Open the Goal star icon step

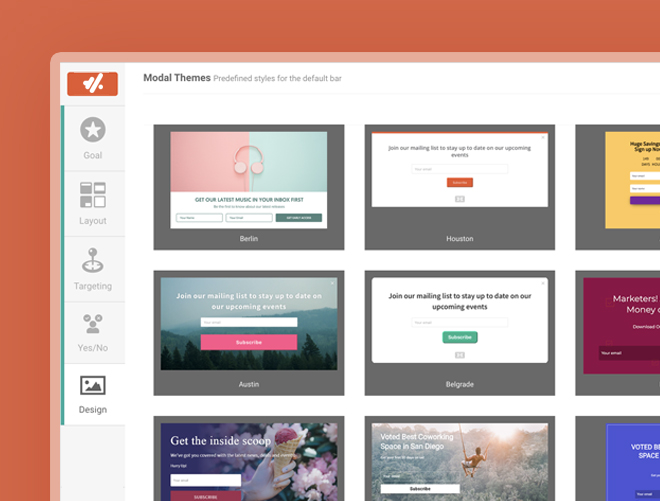93,129
